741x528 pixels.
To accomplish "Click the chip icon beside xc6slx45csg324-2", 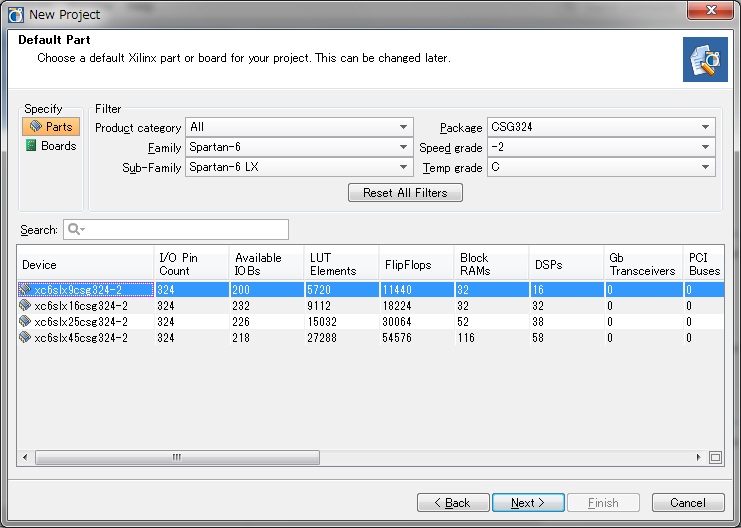I will tap(25, 338).
